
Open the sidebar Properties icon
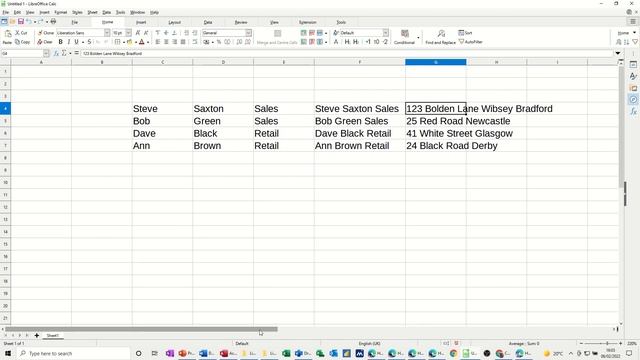[633, 64]
